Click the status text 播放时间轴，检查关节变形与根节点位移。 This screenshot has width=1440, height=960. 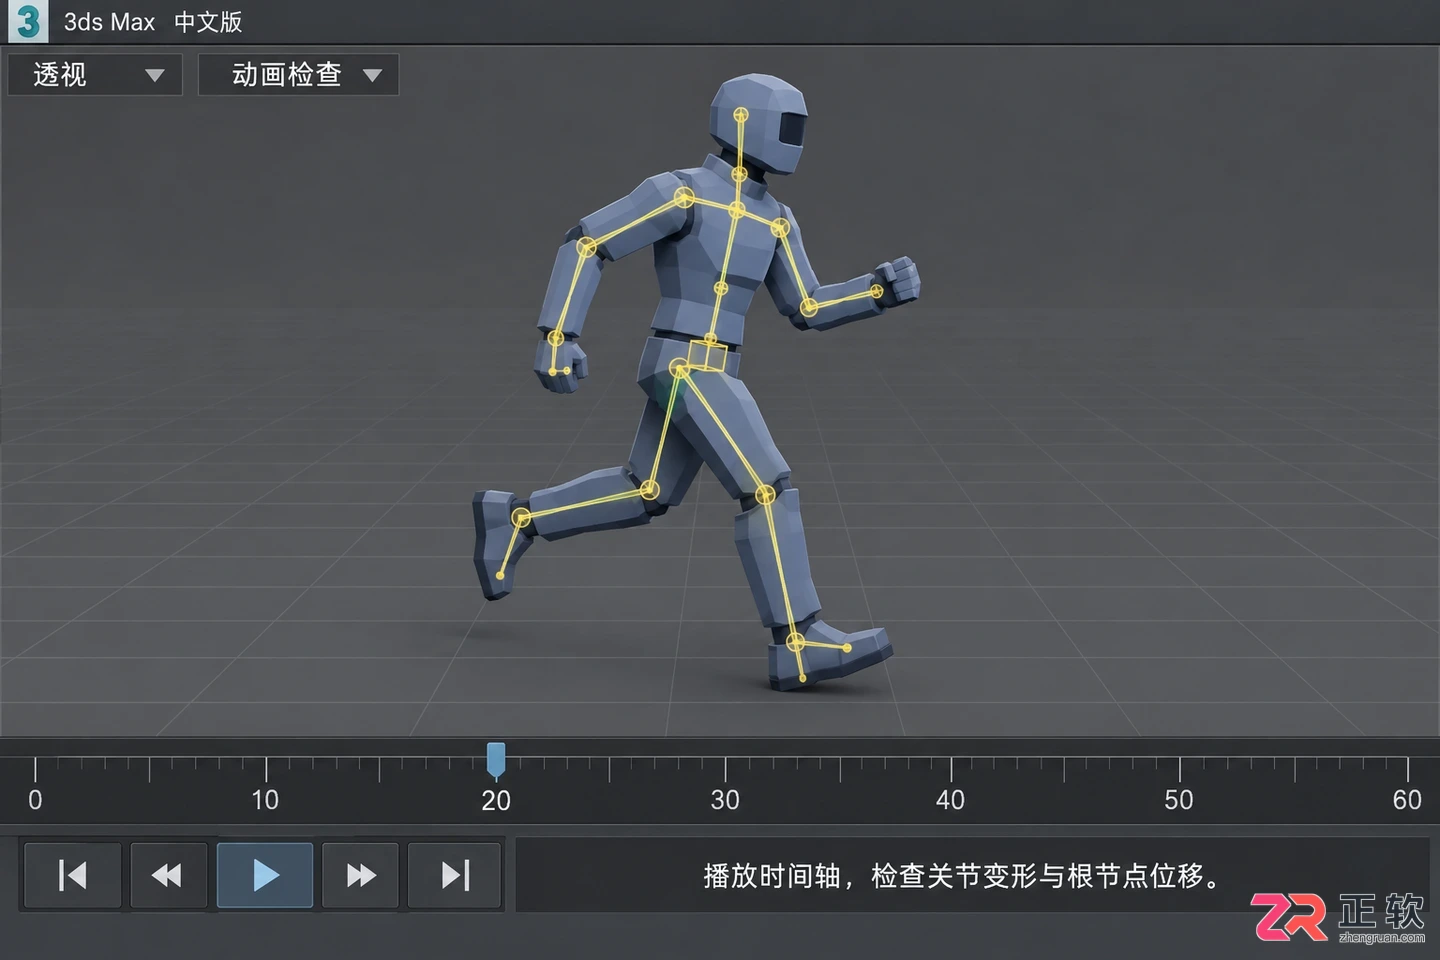[964, 876]
